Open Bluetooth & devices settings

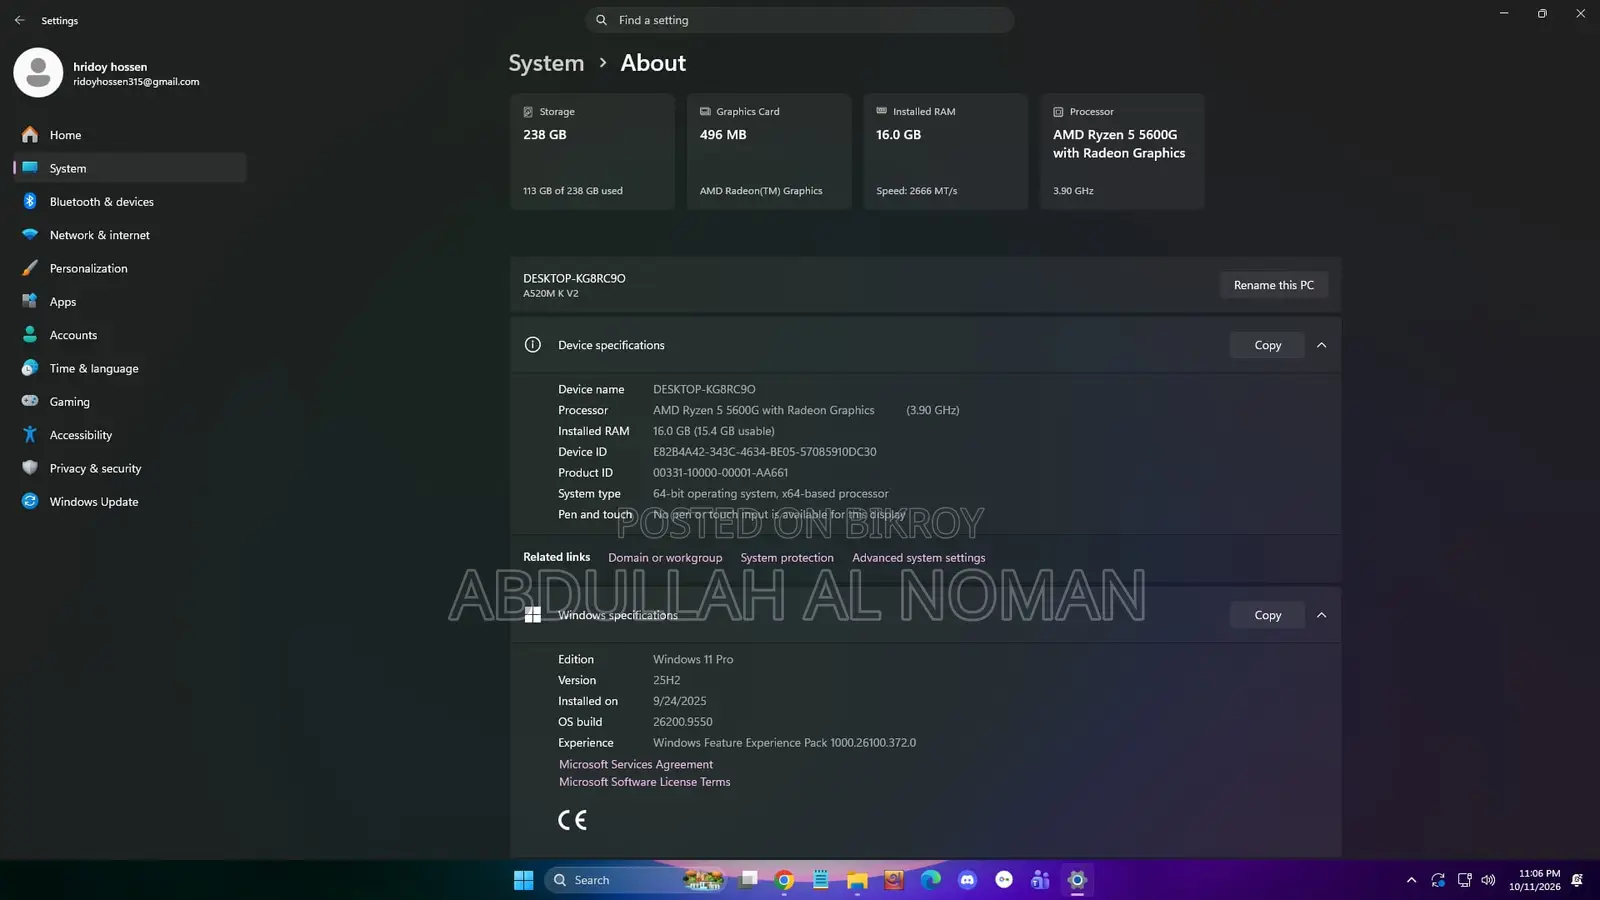click(x=130, y=202)
